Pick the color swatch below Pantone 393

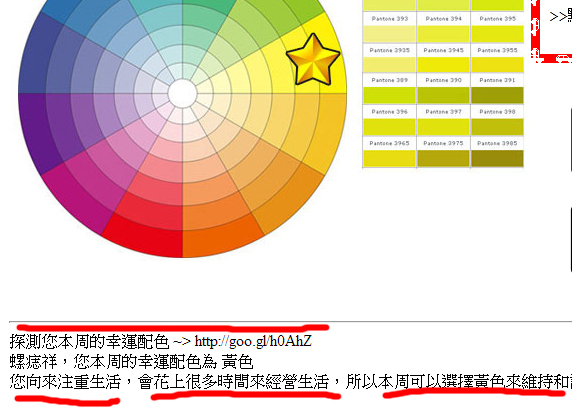[x=390, y=34]
